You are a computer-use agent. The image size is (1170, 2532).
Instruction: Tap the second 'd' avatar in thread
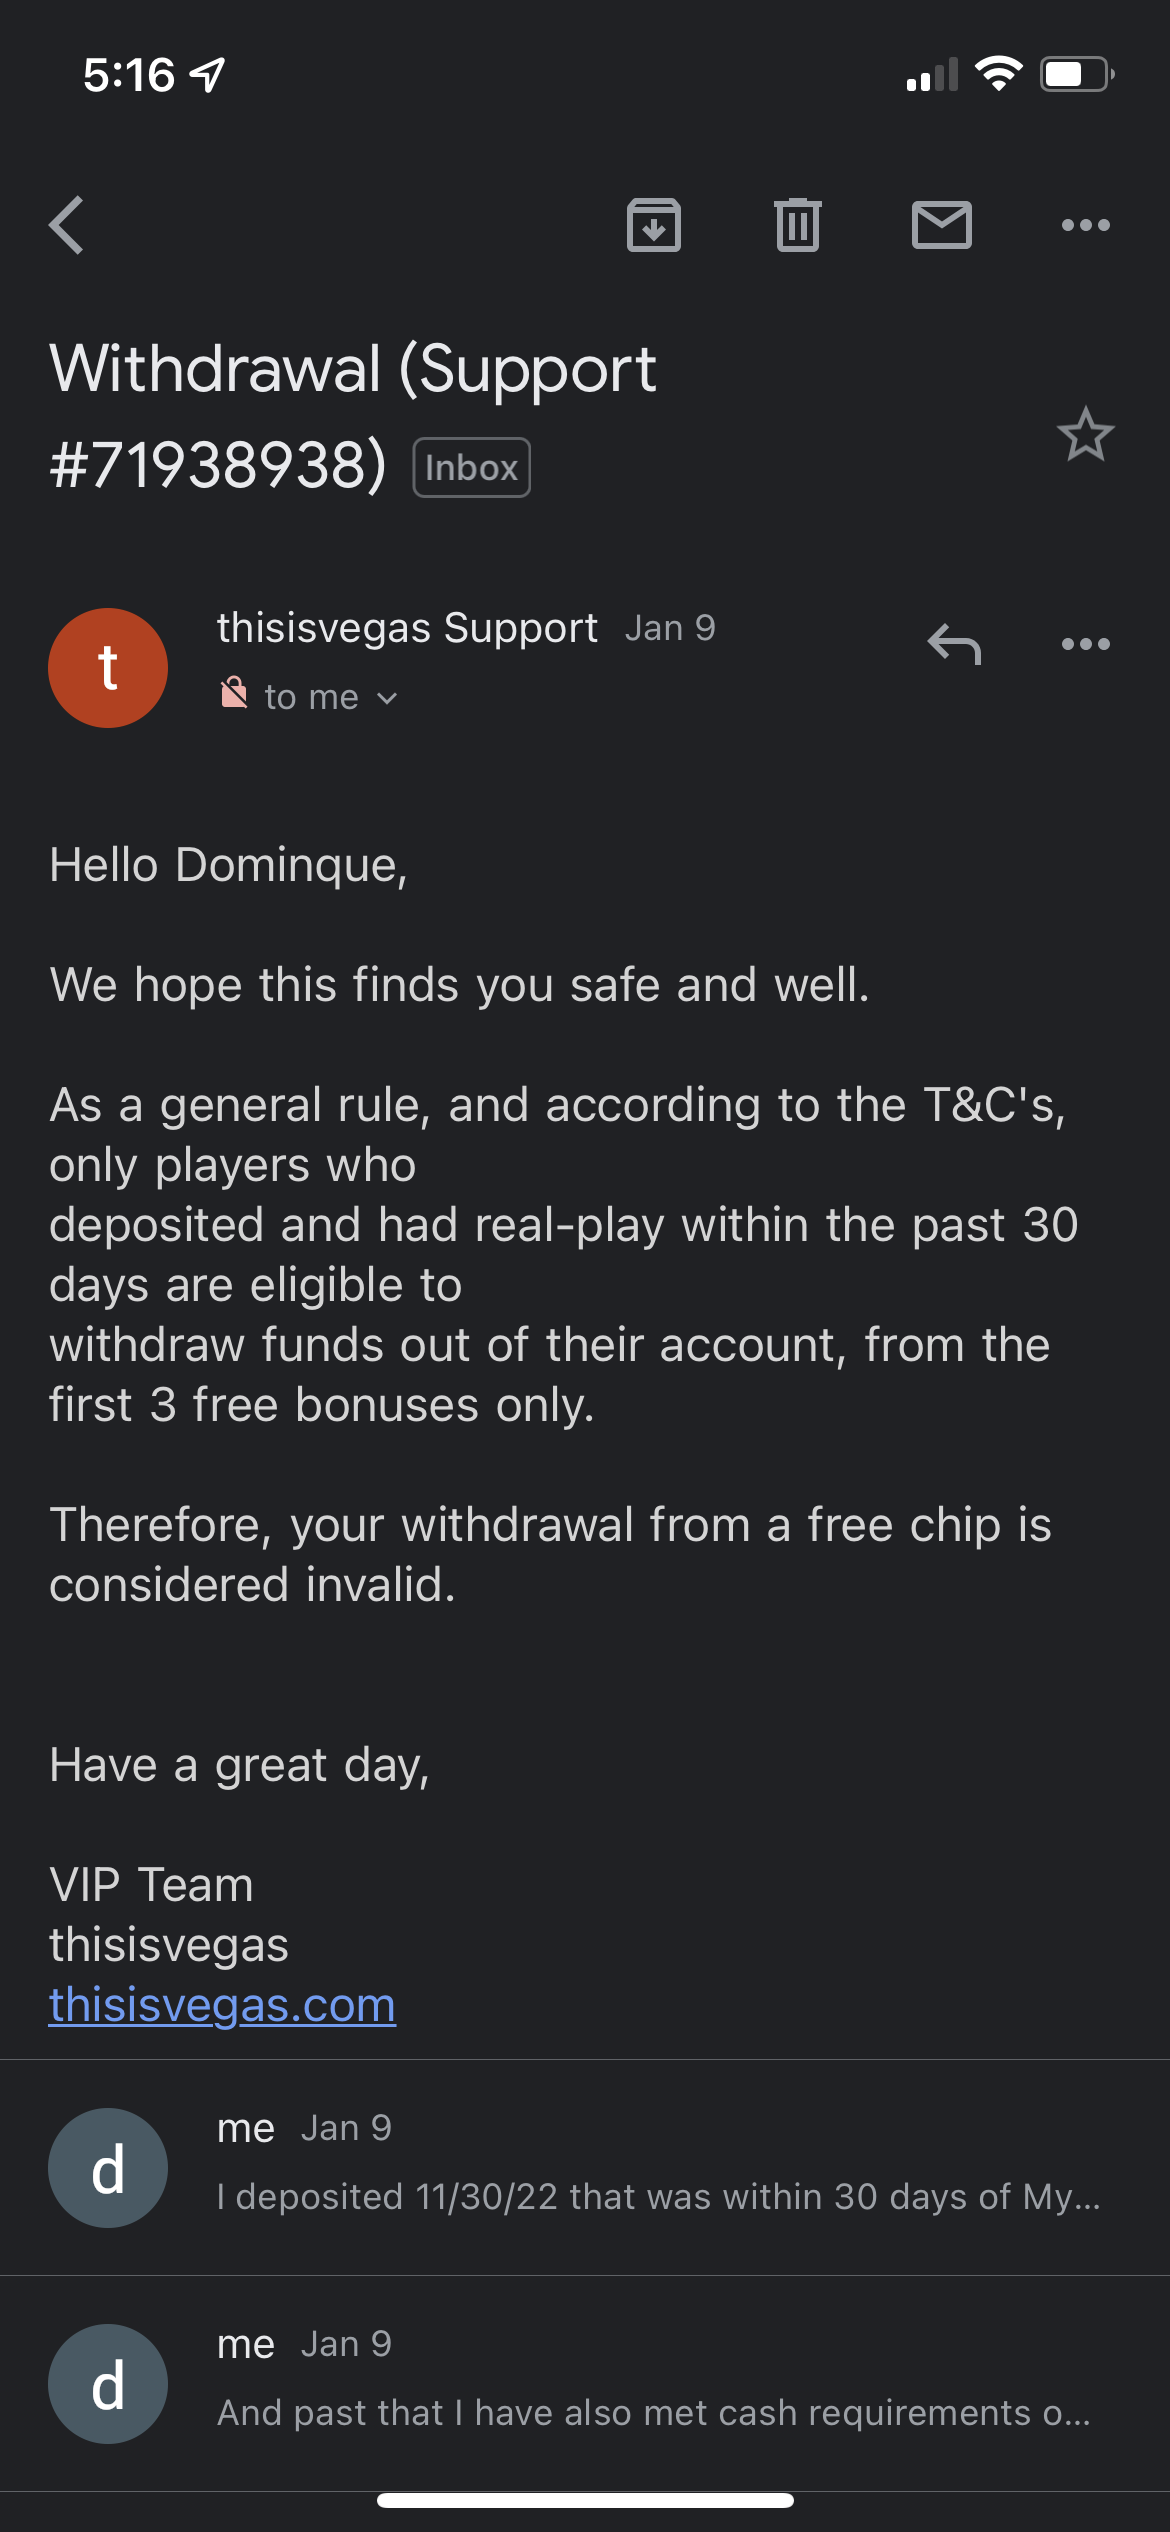108,2384
